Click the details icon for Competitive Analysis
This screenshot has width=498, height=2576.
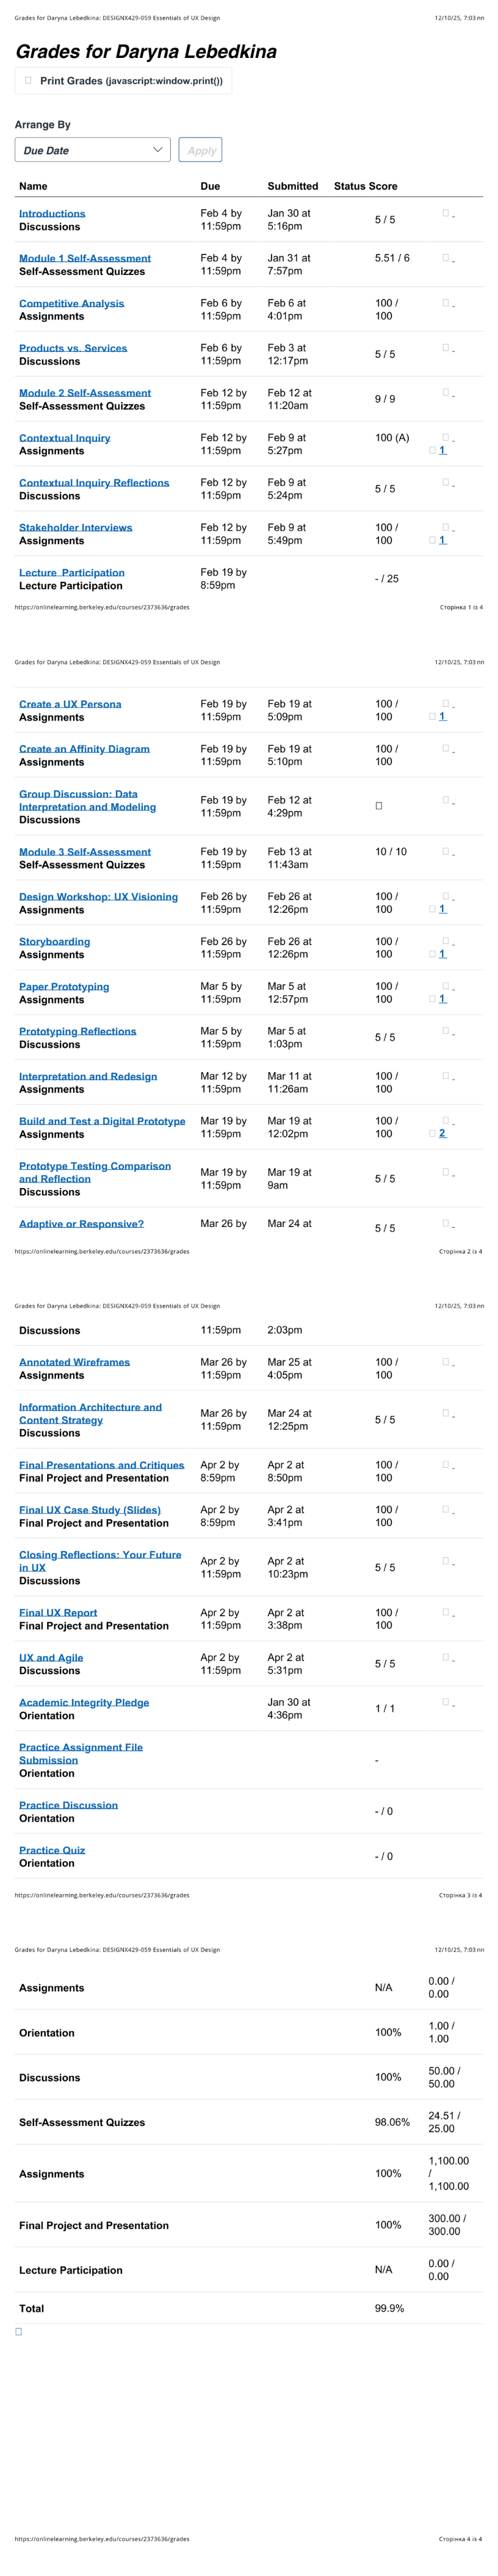[x=447, y=303]
